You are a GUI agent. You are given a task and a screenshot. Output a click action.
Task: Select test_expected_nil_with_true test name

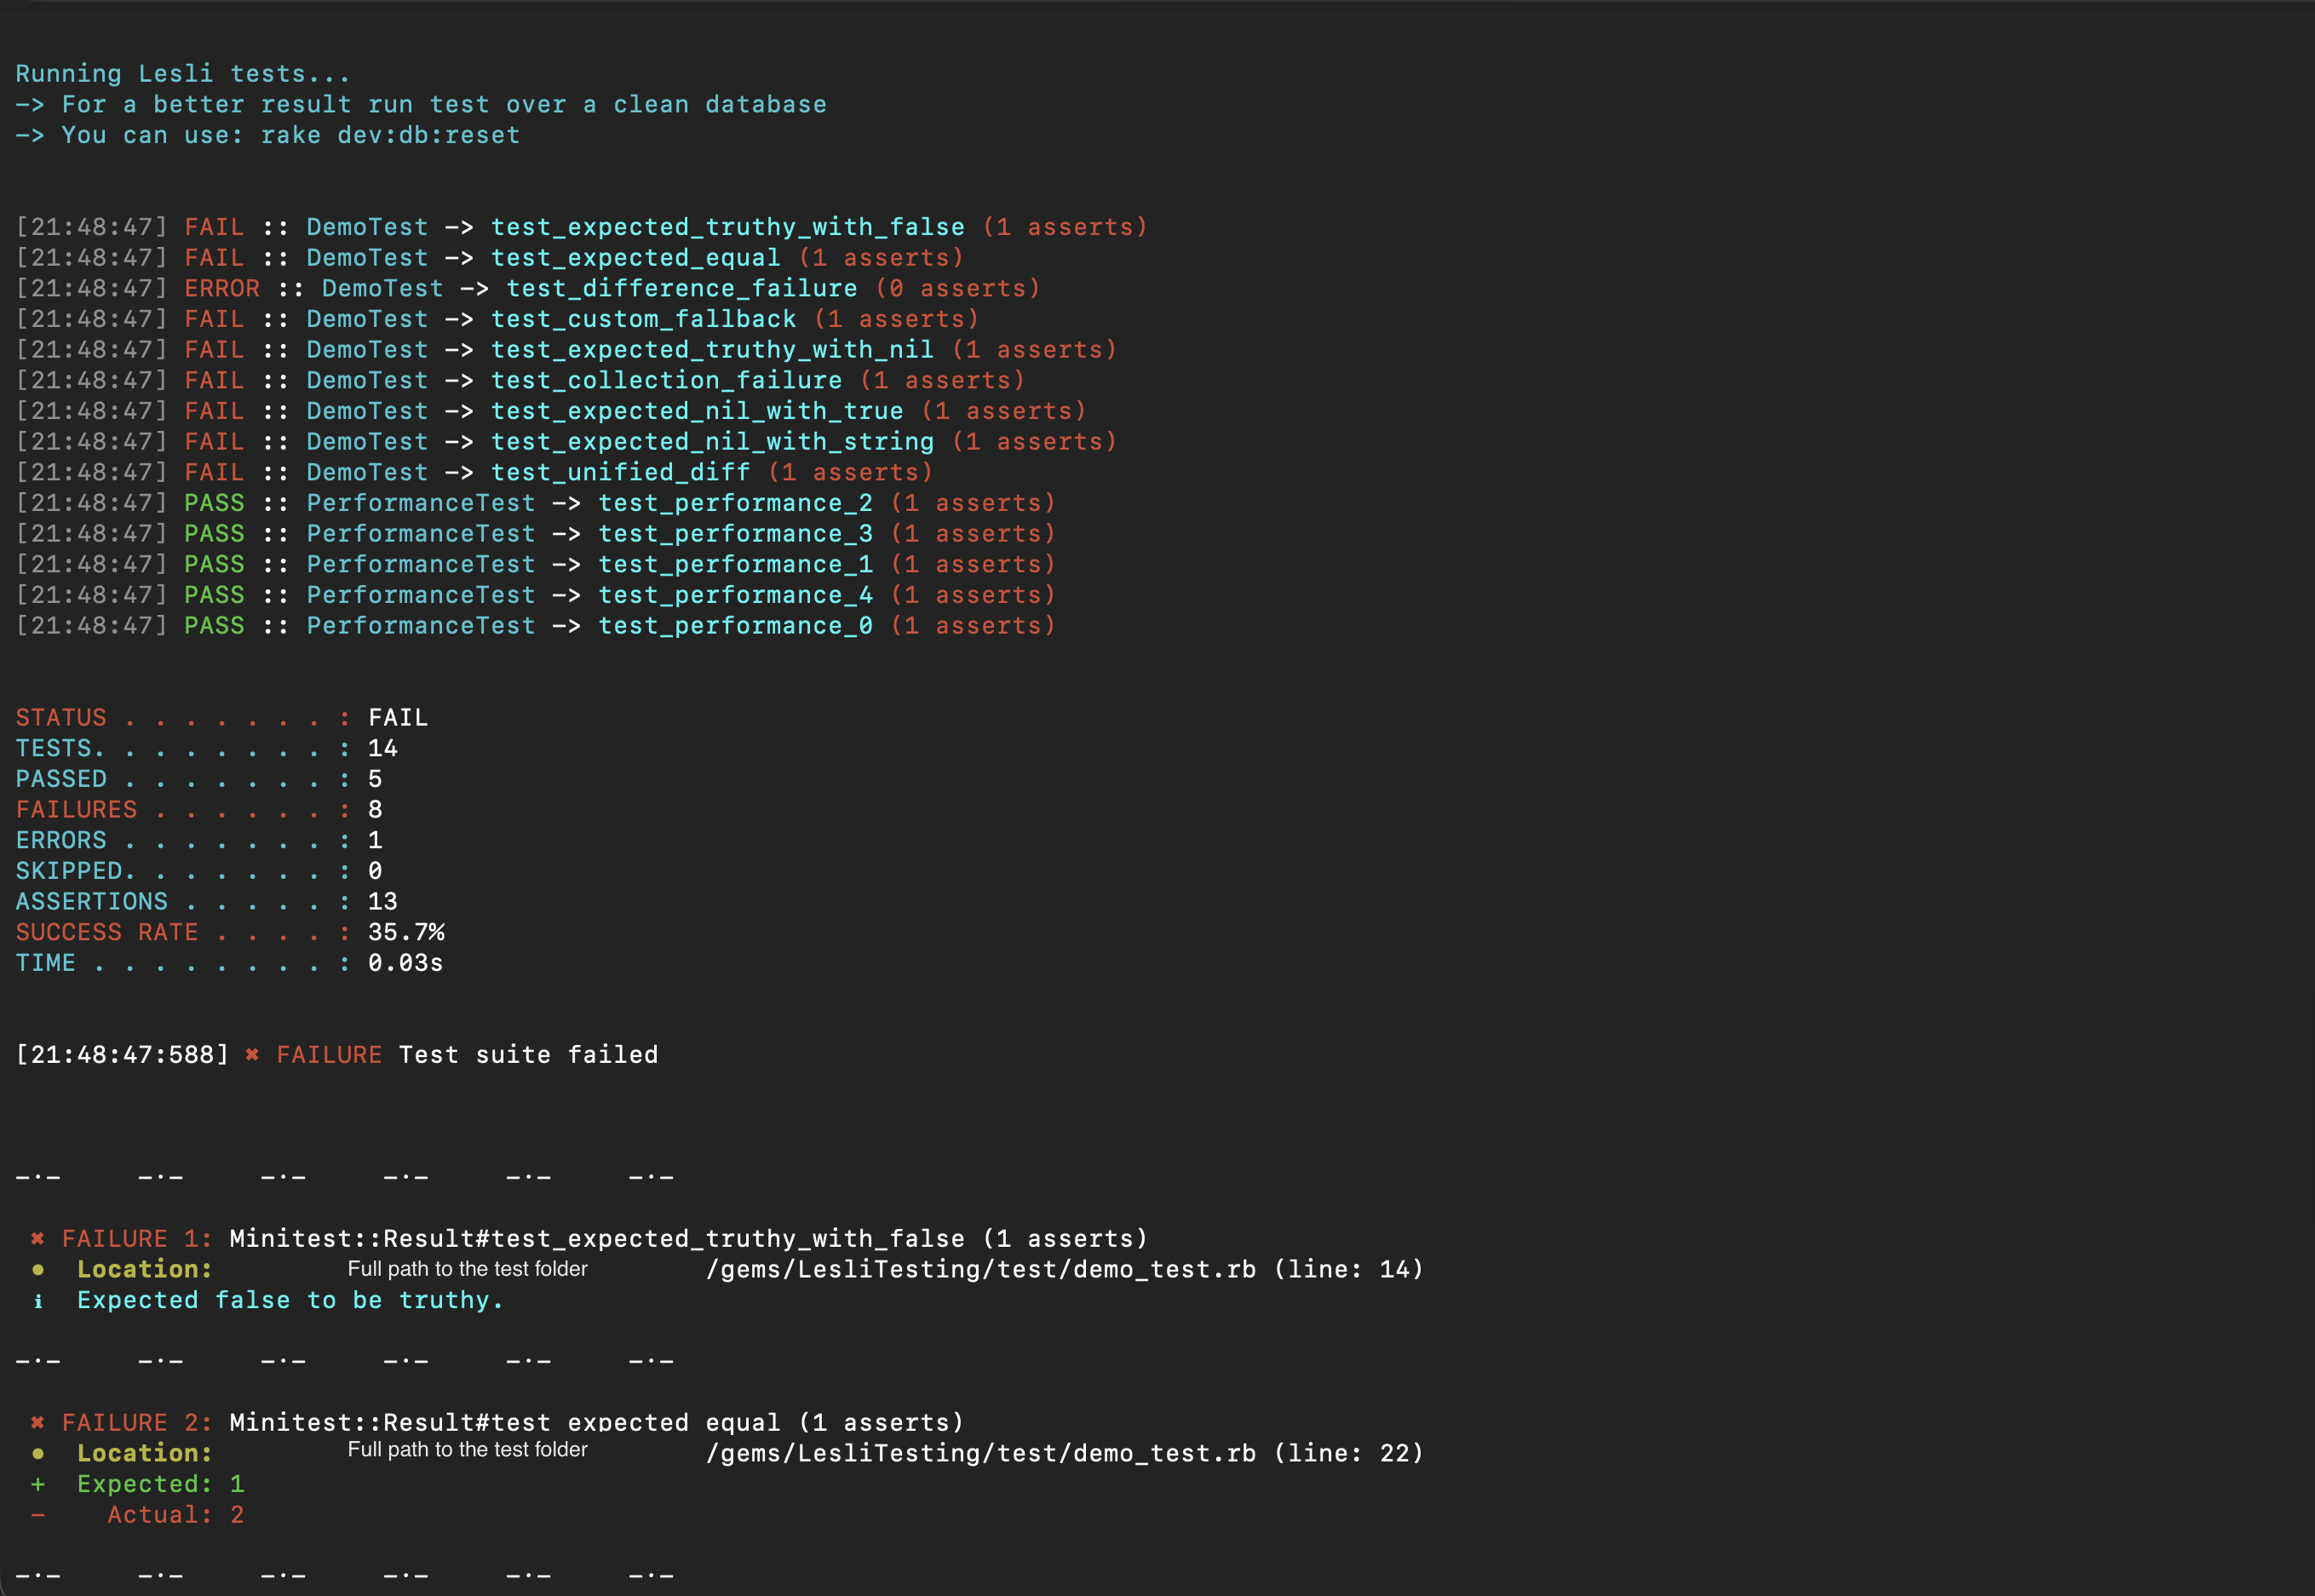click(697, 411)
